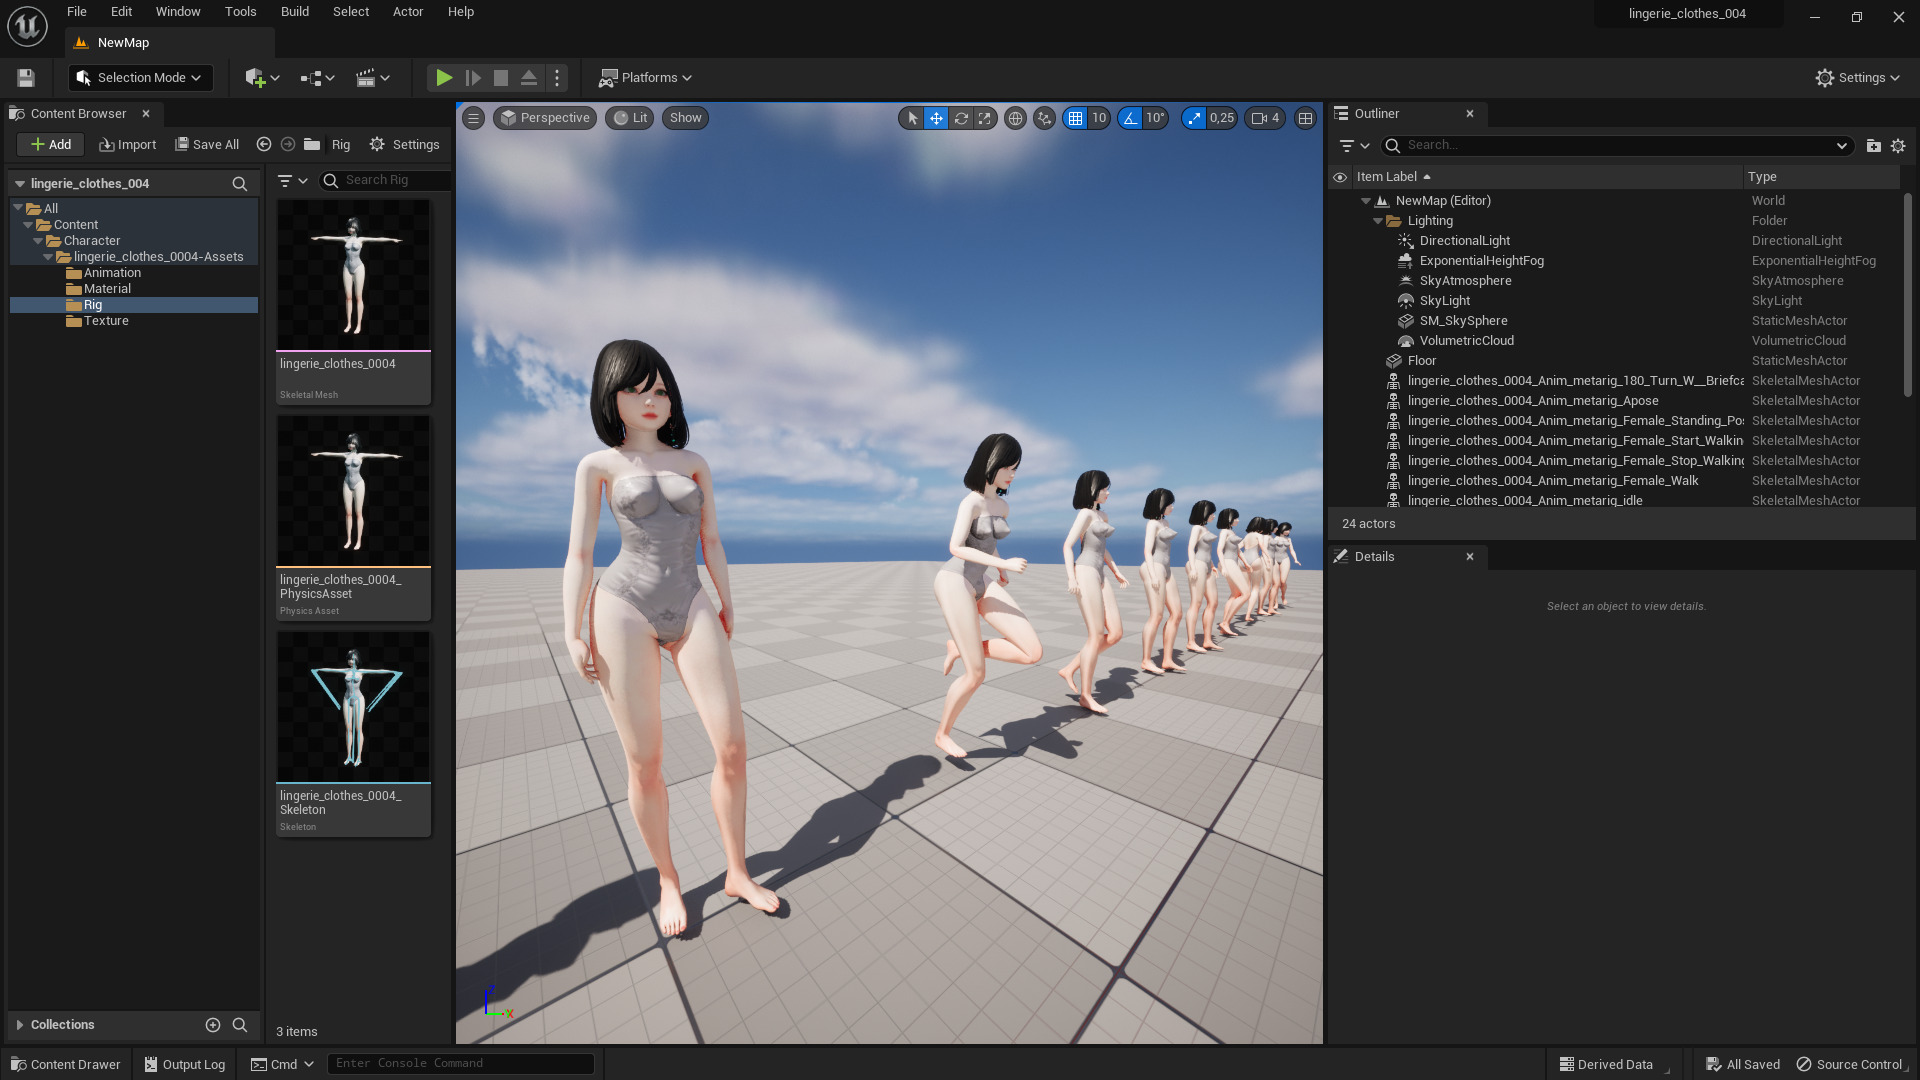Create a new folder in the Outliner
Screen dimensions: 1920x1080
(1874, 146)
